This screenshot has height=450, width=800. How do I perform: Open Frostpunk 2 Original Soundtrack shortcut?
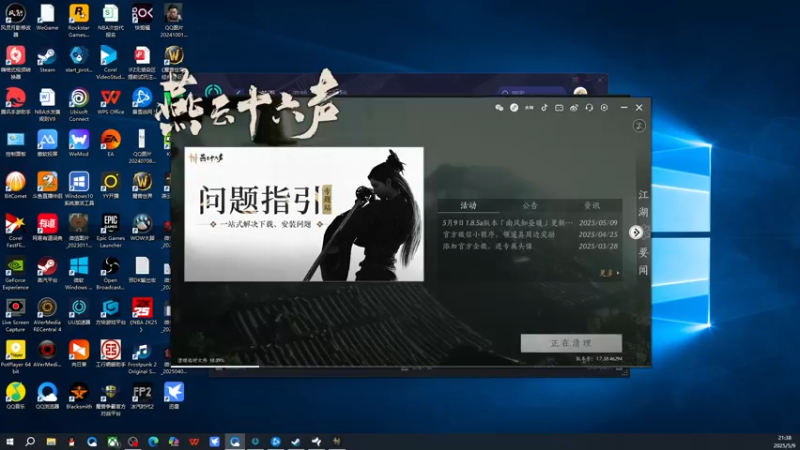(142, 358)
